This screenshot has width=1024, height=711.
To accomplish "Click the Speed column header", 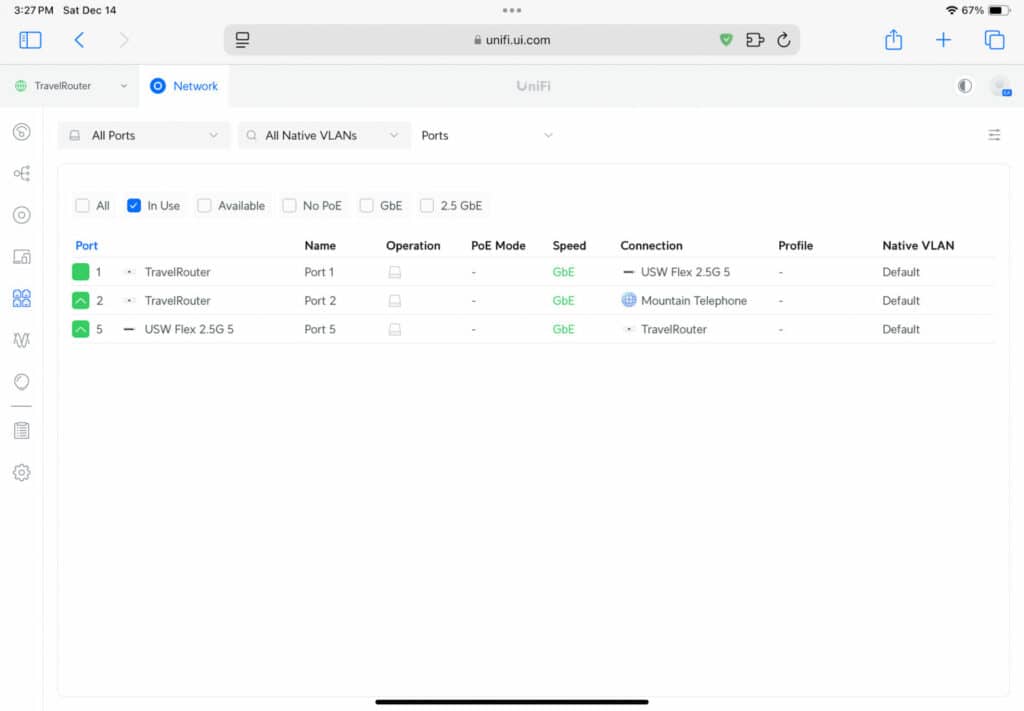I will click(569, 245).
